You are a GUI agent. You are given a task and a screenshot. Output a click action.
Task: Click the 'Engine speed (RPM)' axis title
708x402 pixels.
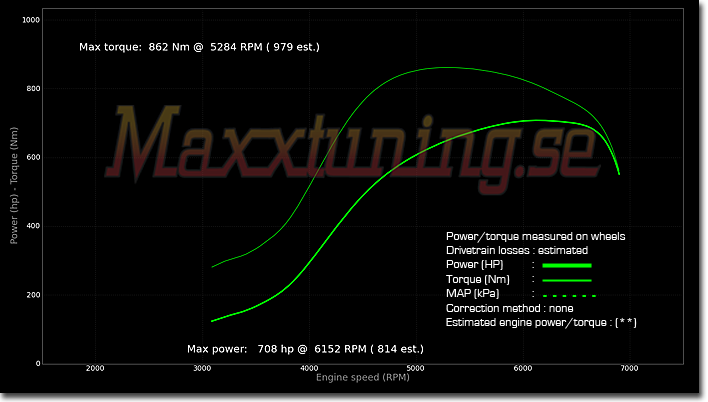[363, 377]
